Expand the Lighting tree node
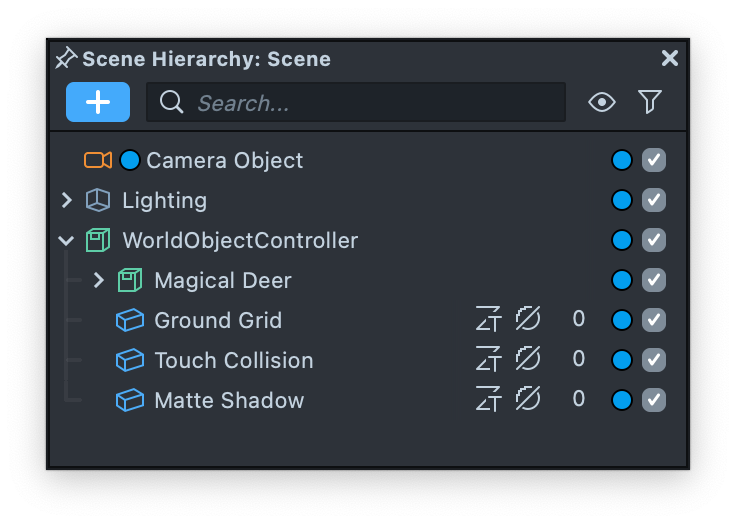The width and height of the screenshot is (736, 524). click(x=67, y=200)
